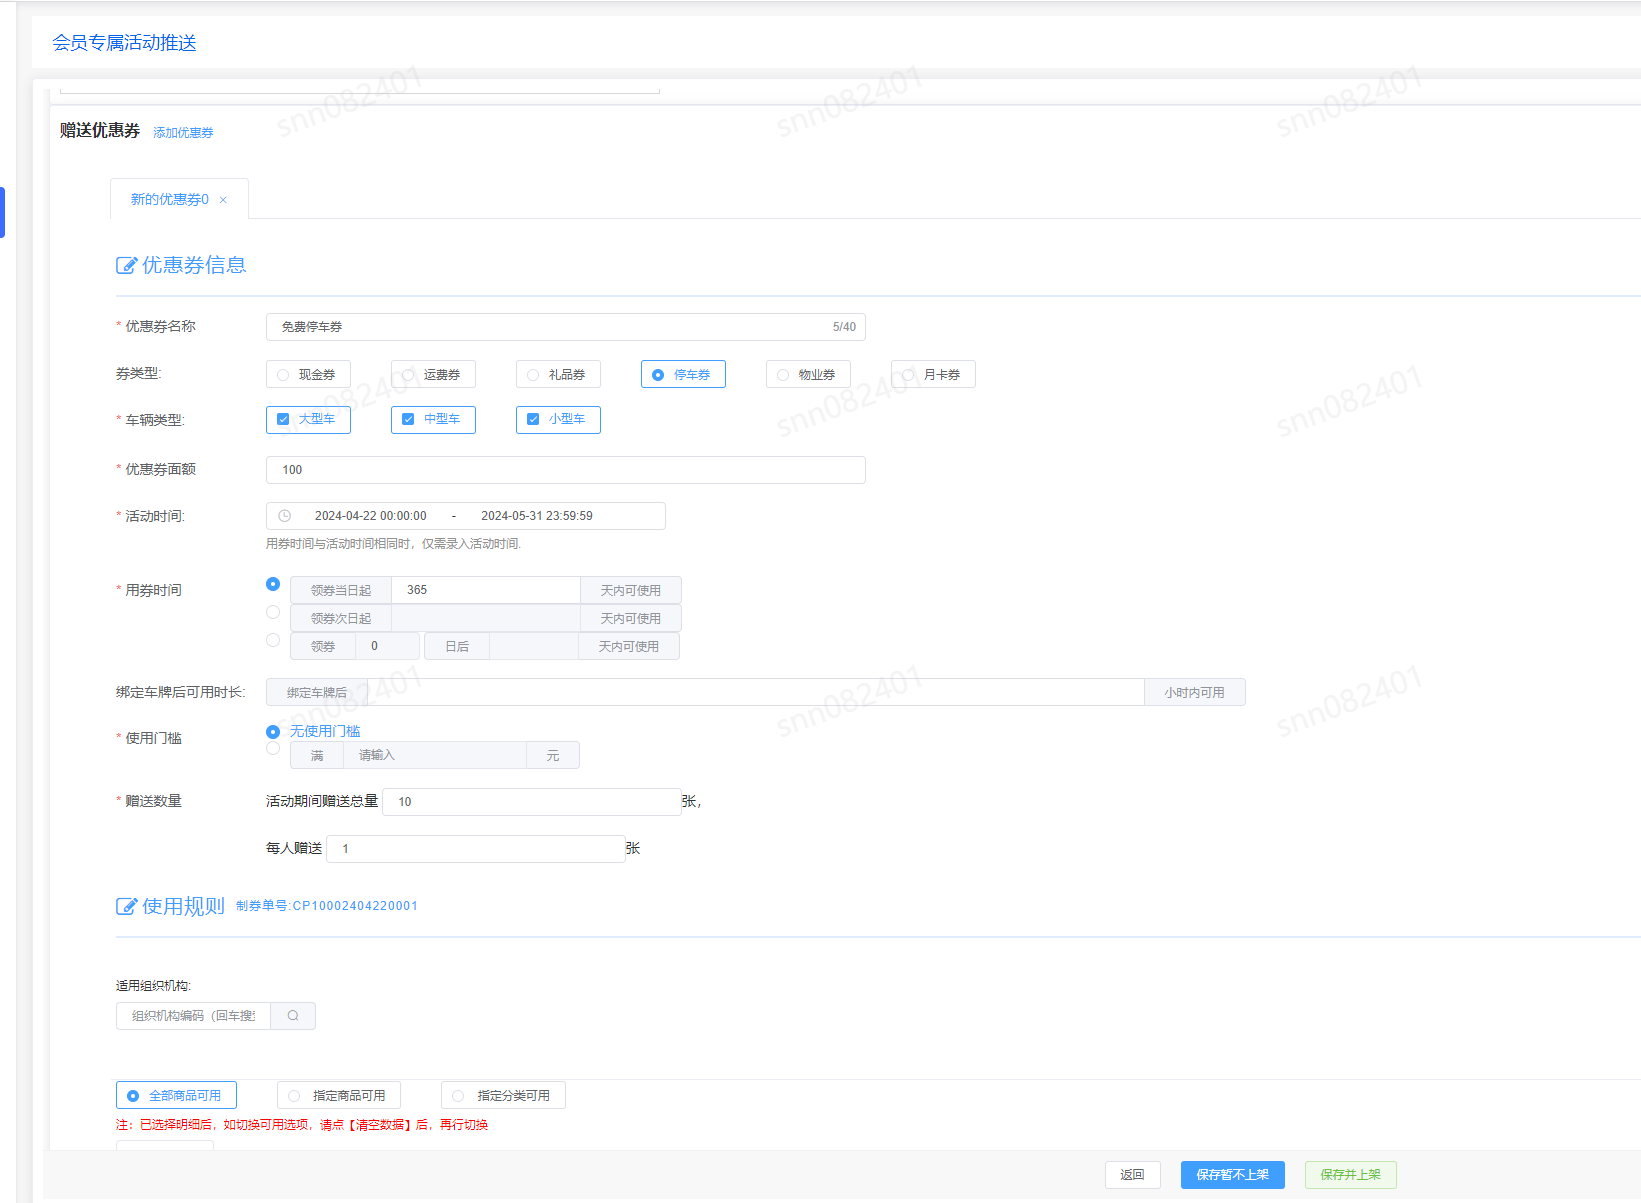Select the 领券…日后 usage time radio

point(273,640)
